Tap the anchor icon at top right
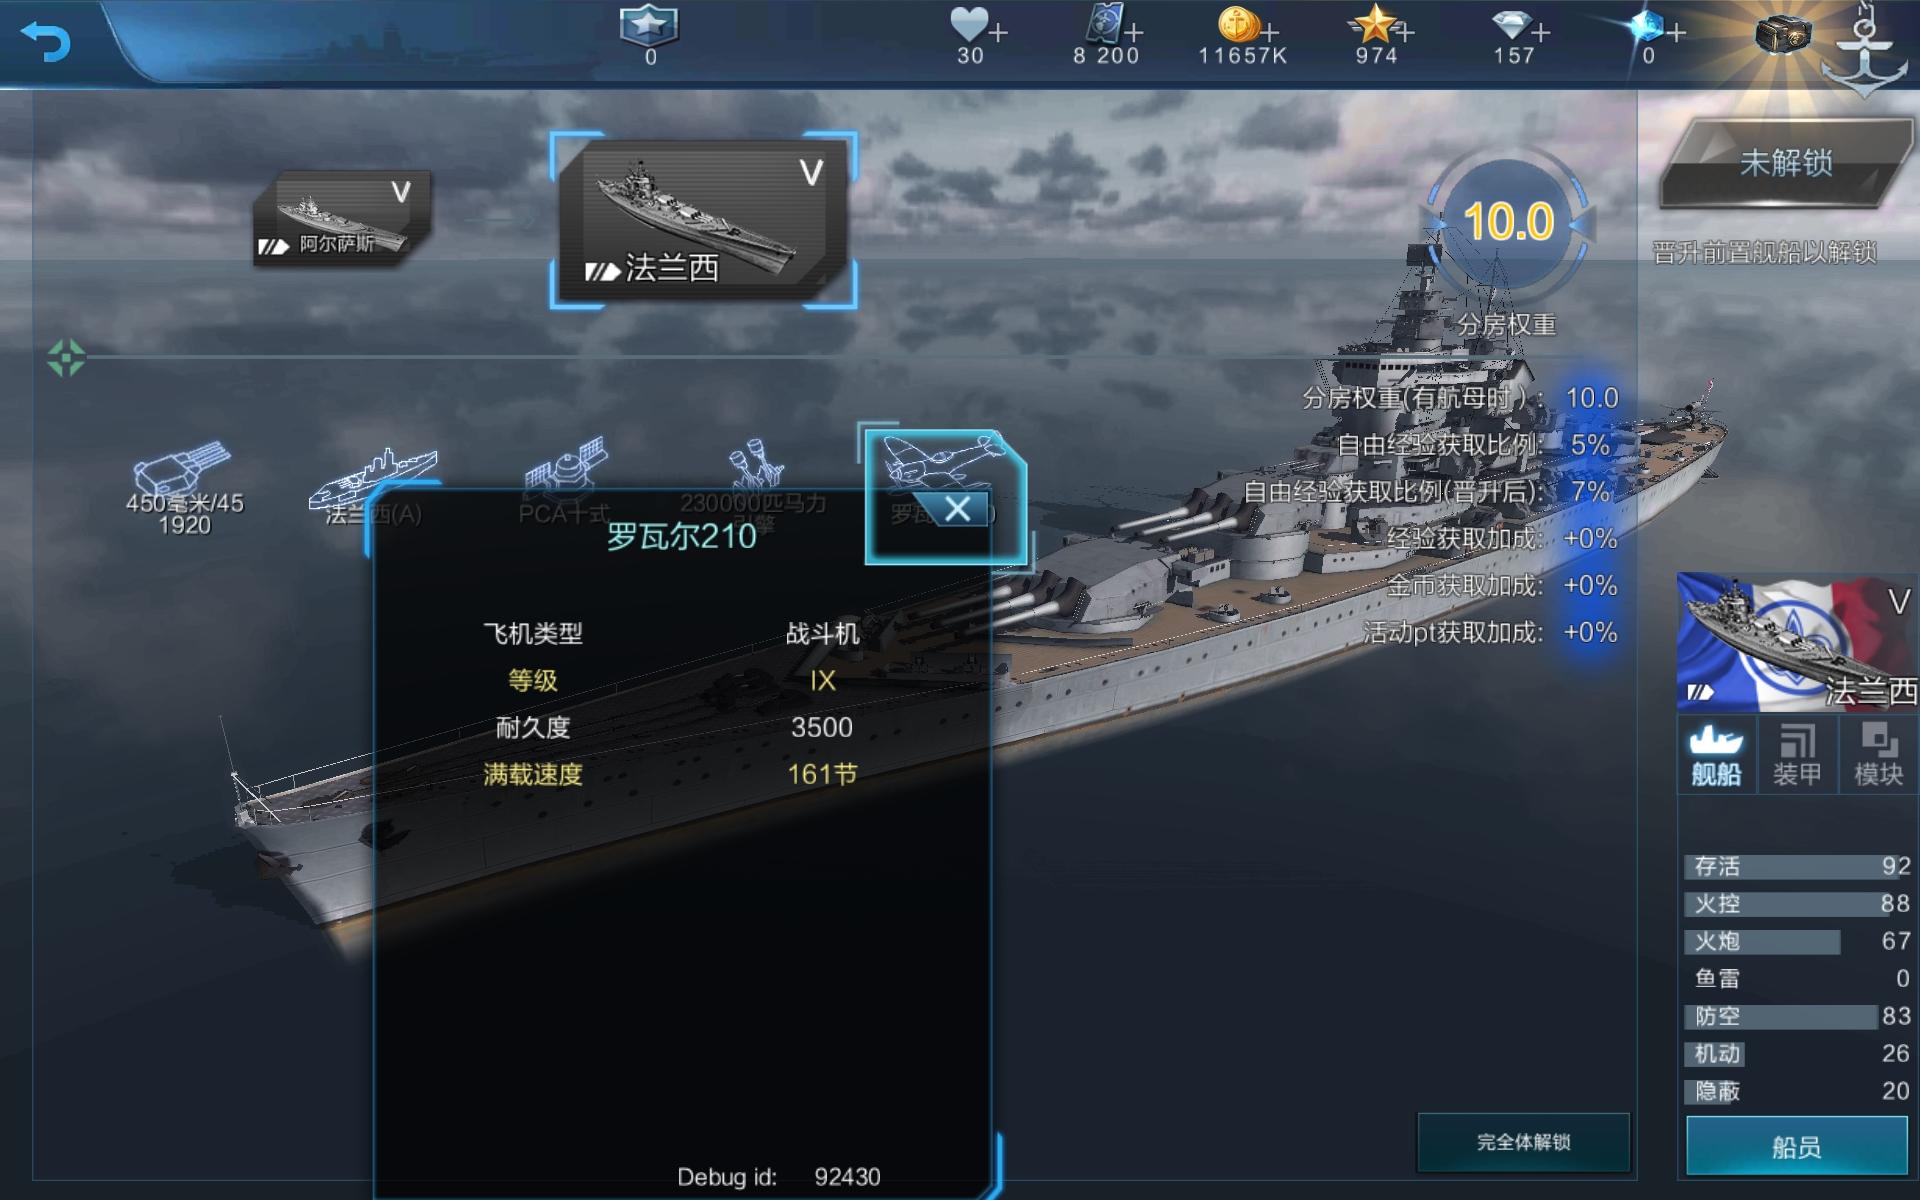 [x=1865, y=50]
